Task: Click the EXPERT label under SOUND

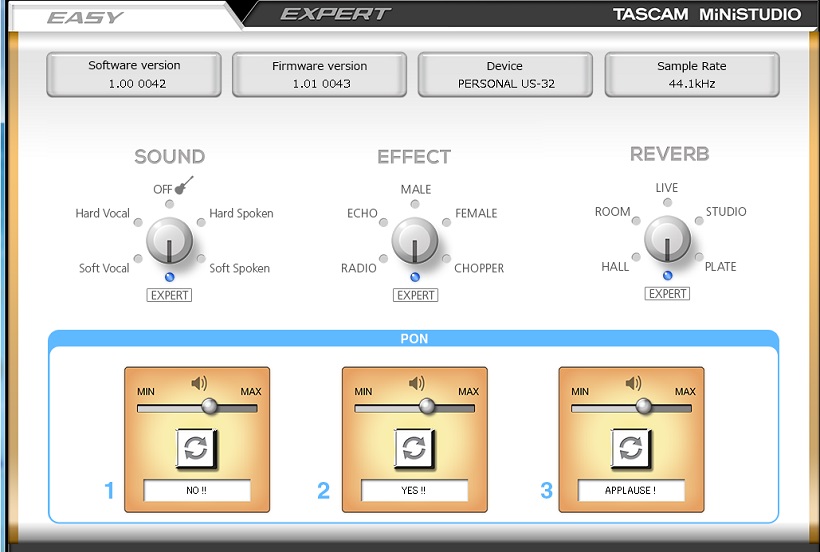Action: [169, 295]
